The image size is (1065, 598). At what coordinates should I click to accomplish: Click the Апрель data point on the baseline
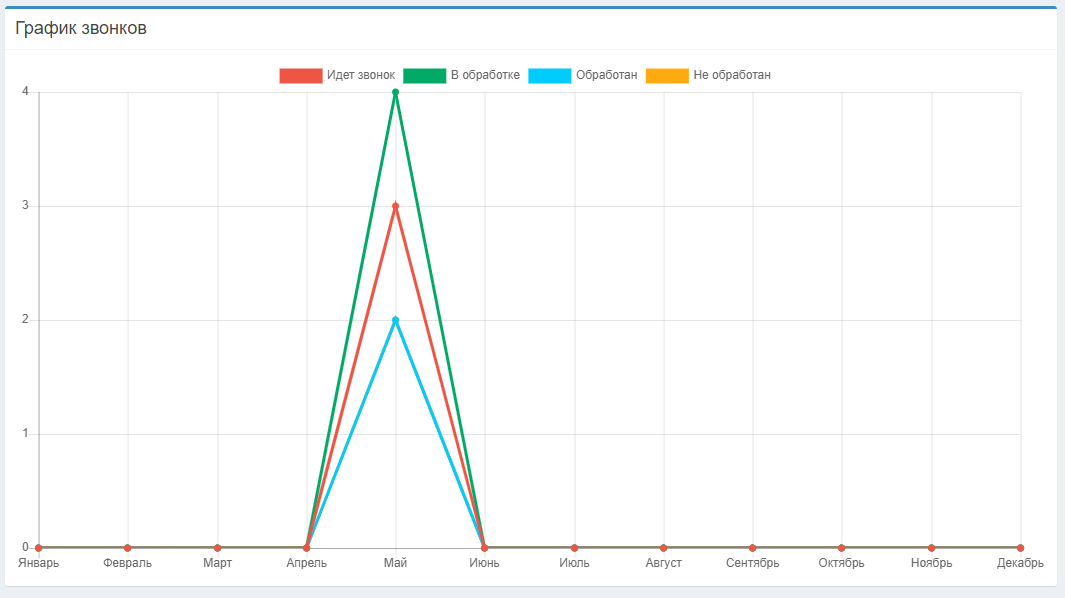point(307,548)
